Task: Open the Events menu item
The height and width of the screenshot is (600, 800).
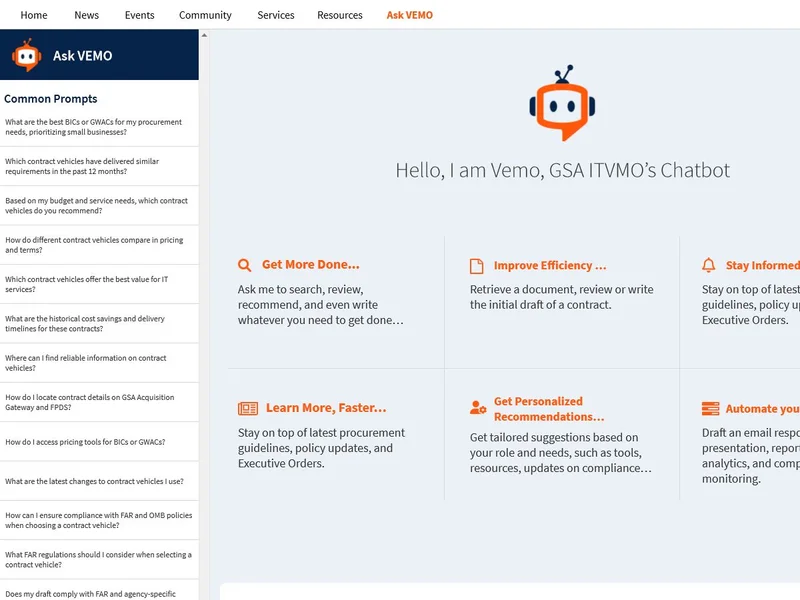Action: [x=139, y=15]
